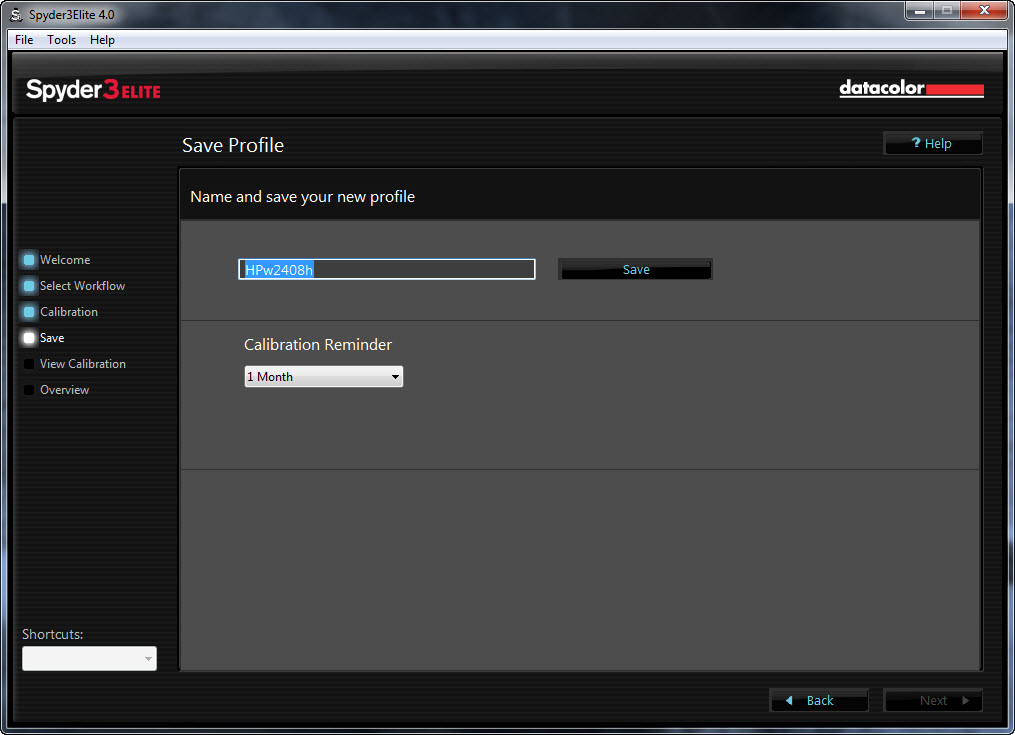Click the Spyder3Elite logo in header
This screenshot has height=735, width=1015.
(x=93, y=90)
